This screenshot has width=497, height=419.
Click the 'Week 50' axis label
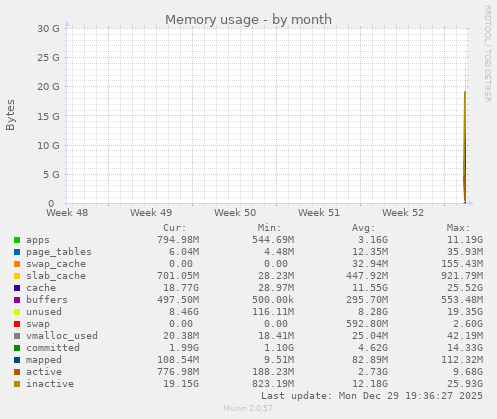click(x=235, y=213)
